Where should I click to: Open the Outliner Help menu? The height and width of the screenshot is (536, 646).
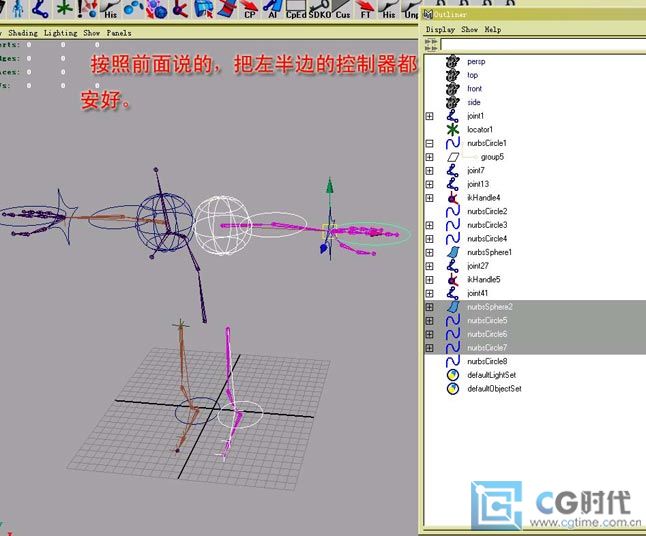(x=493, y=30)
